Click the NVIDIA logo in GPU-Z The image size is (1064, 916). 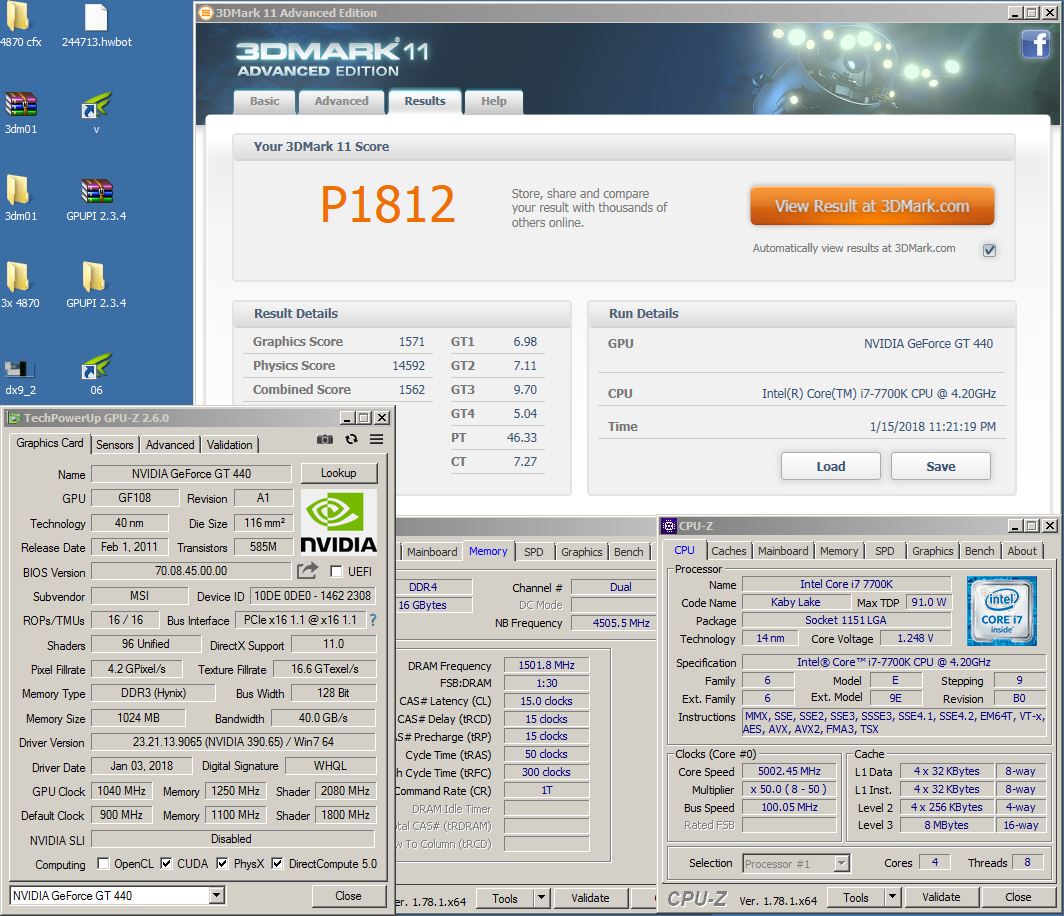(338, 521)
